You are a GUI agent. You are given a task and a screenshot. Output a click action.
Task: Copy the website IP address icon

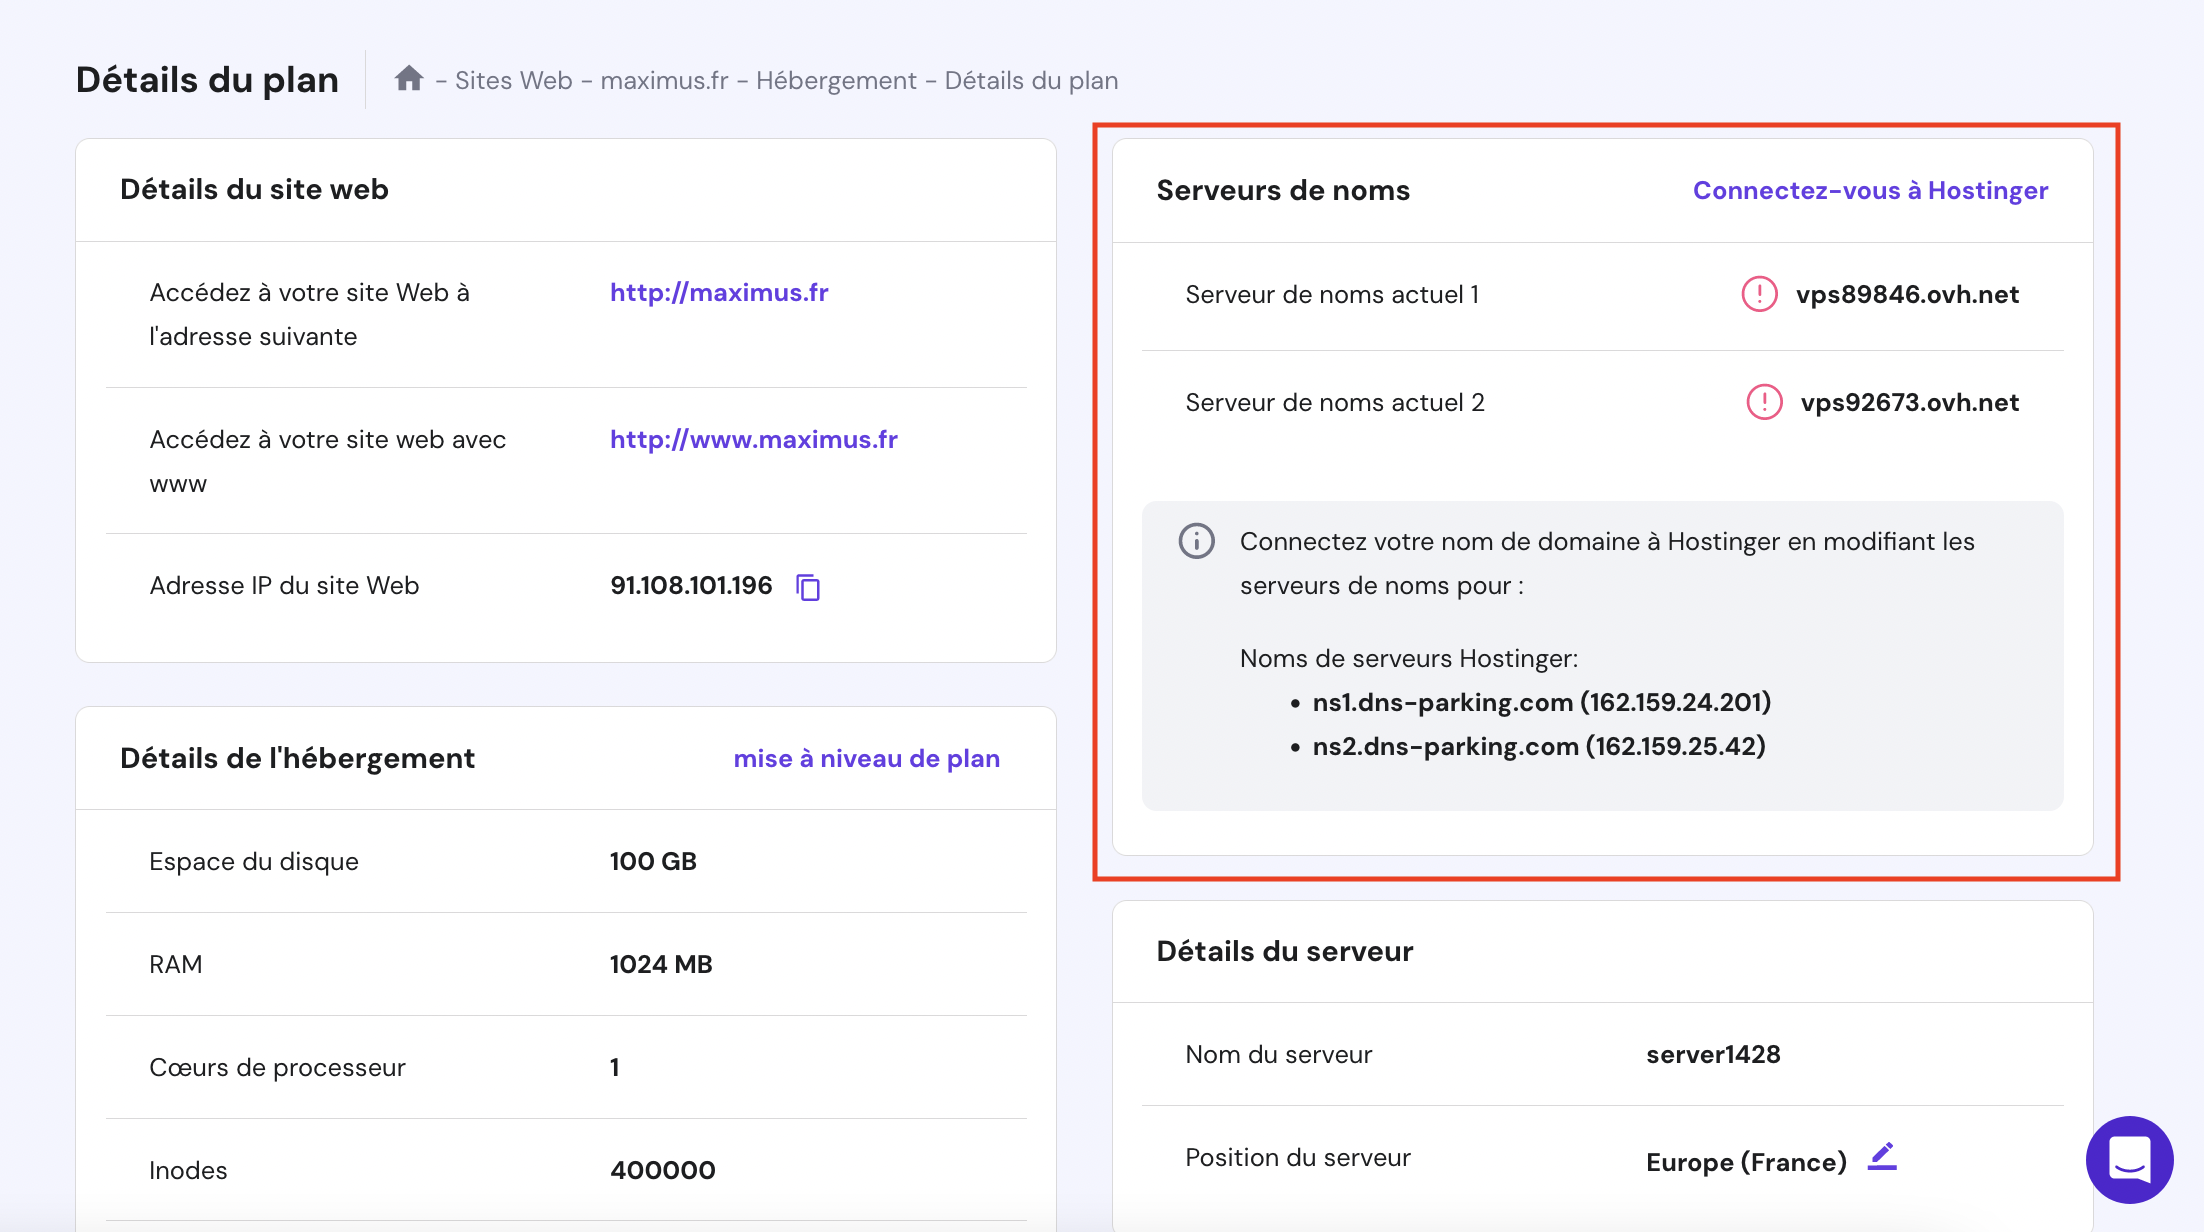pyautogui.click(x=808, y=587)
